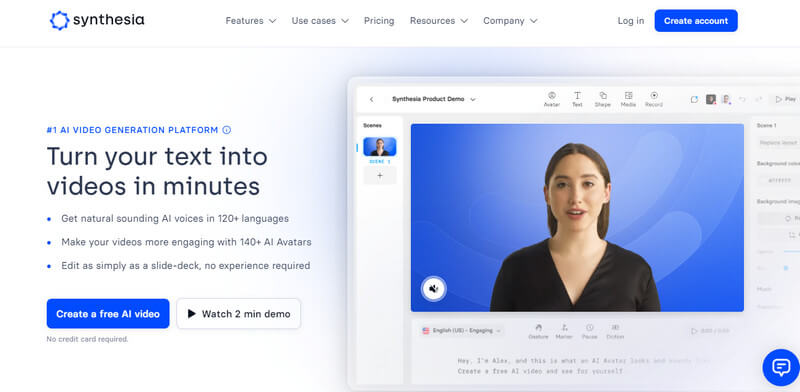Click the Marker icon below the video
800x392 pixels.
point(564,331)
